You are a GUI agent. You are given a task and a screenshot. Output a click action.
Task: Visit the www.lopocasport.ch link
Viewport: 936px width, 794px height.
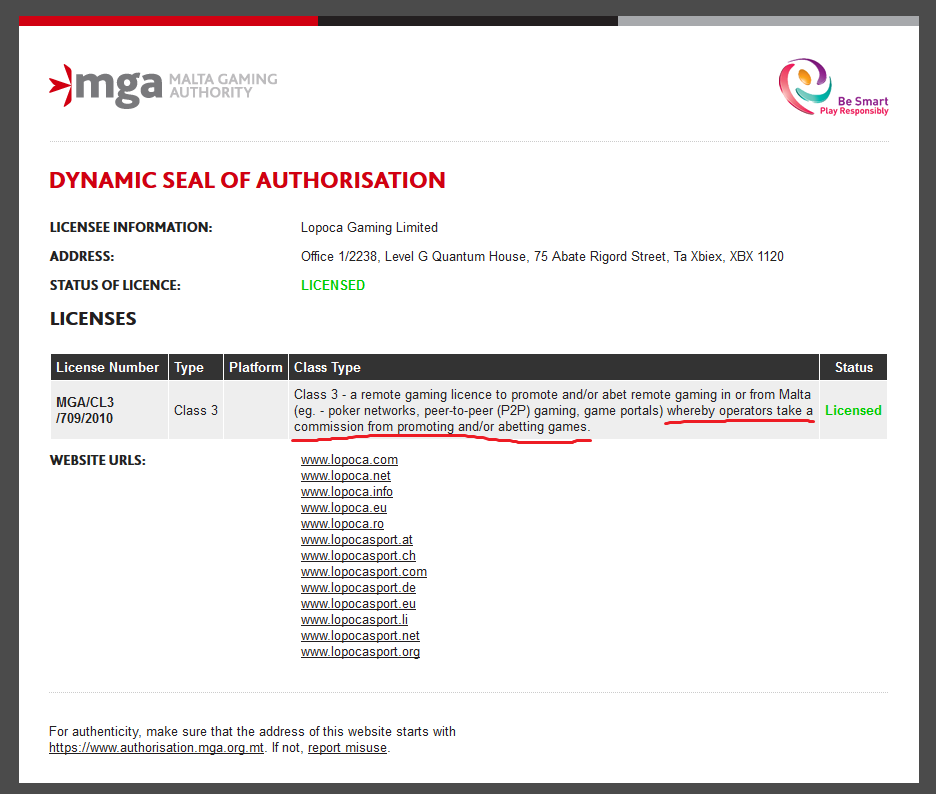(x=358, y=556)
